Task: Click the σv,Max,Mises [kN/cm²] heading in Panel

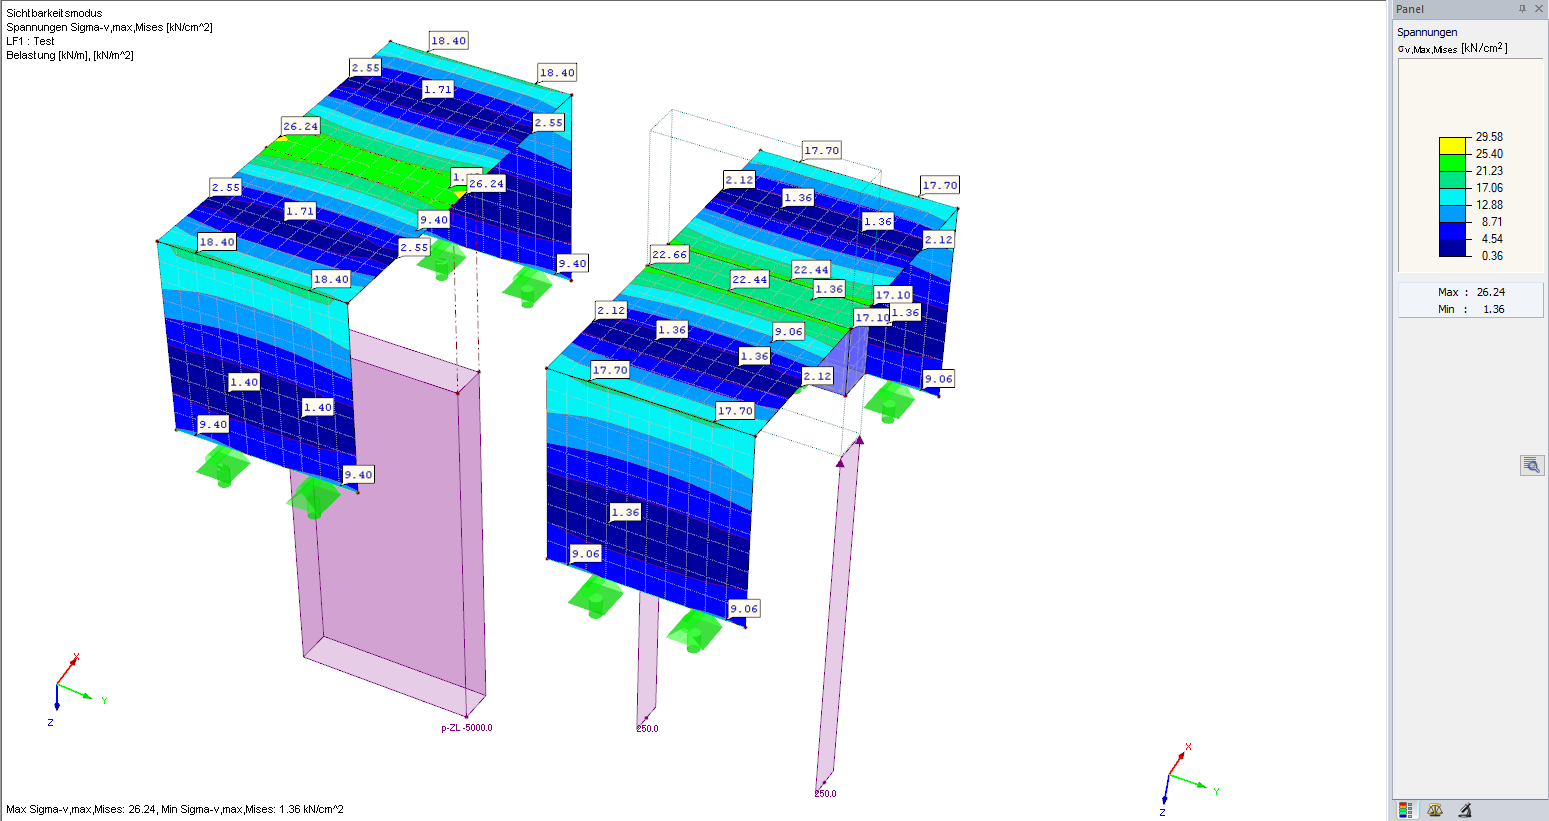Action: tap(1452, 48)
